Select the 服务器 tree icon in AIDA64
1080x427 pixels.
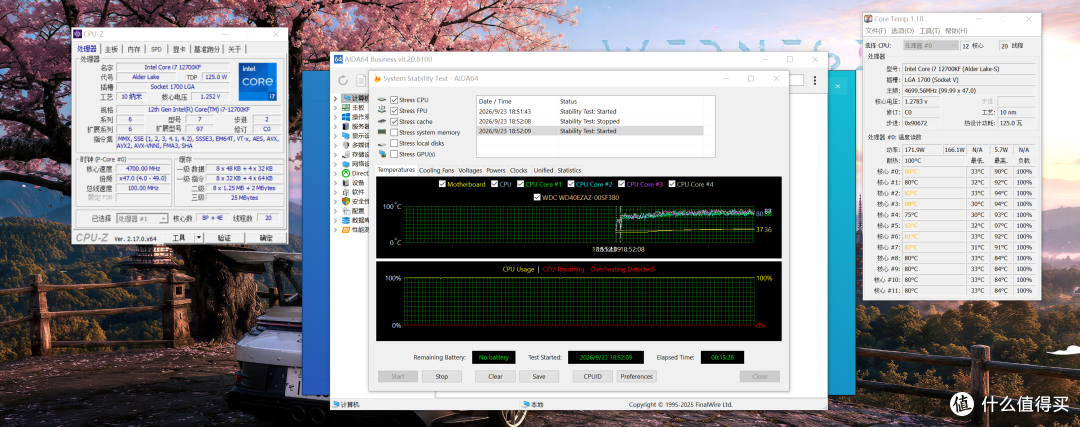coord(346,126)
